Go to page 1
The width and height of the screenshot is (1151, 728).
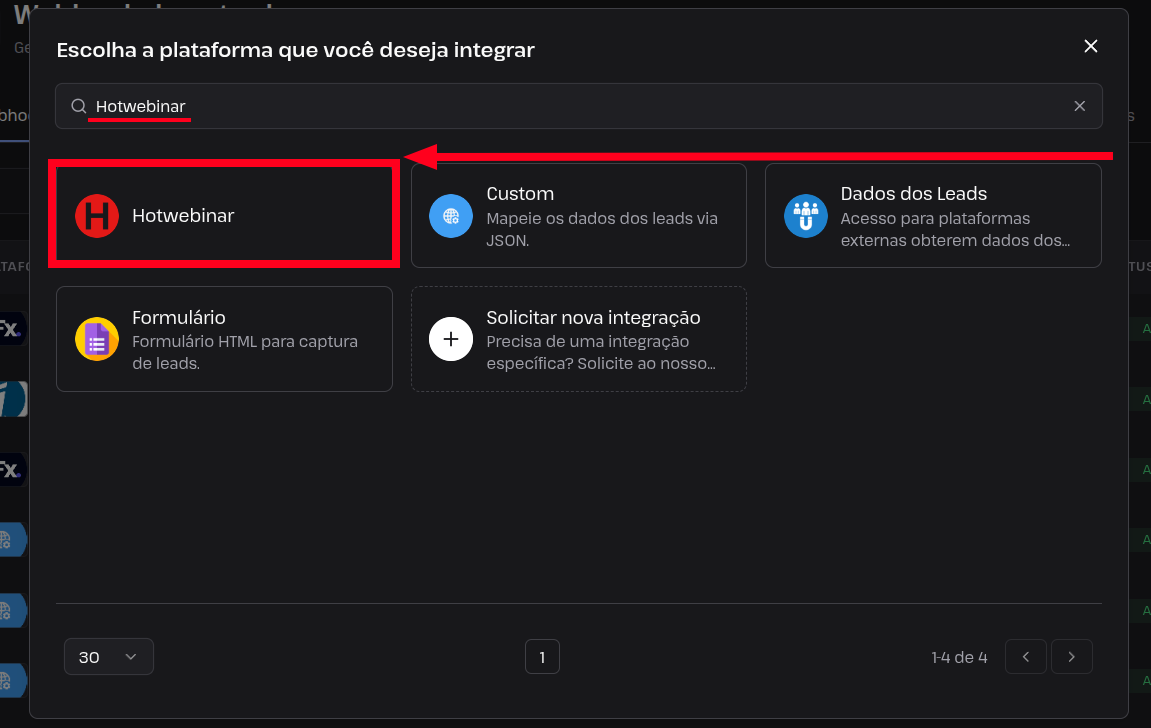click(542, 657)
